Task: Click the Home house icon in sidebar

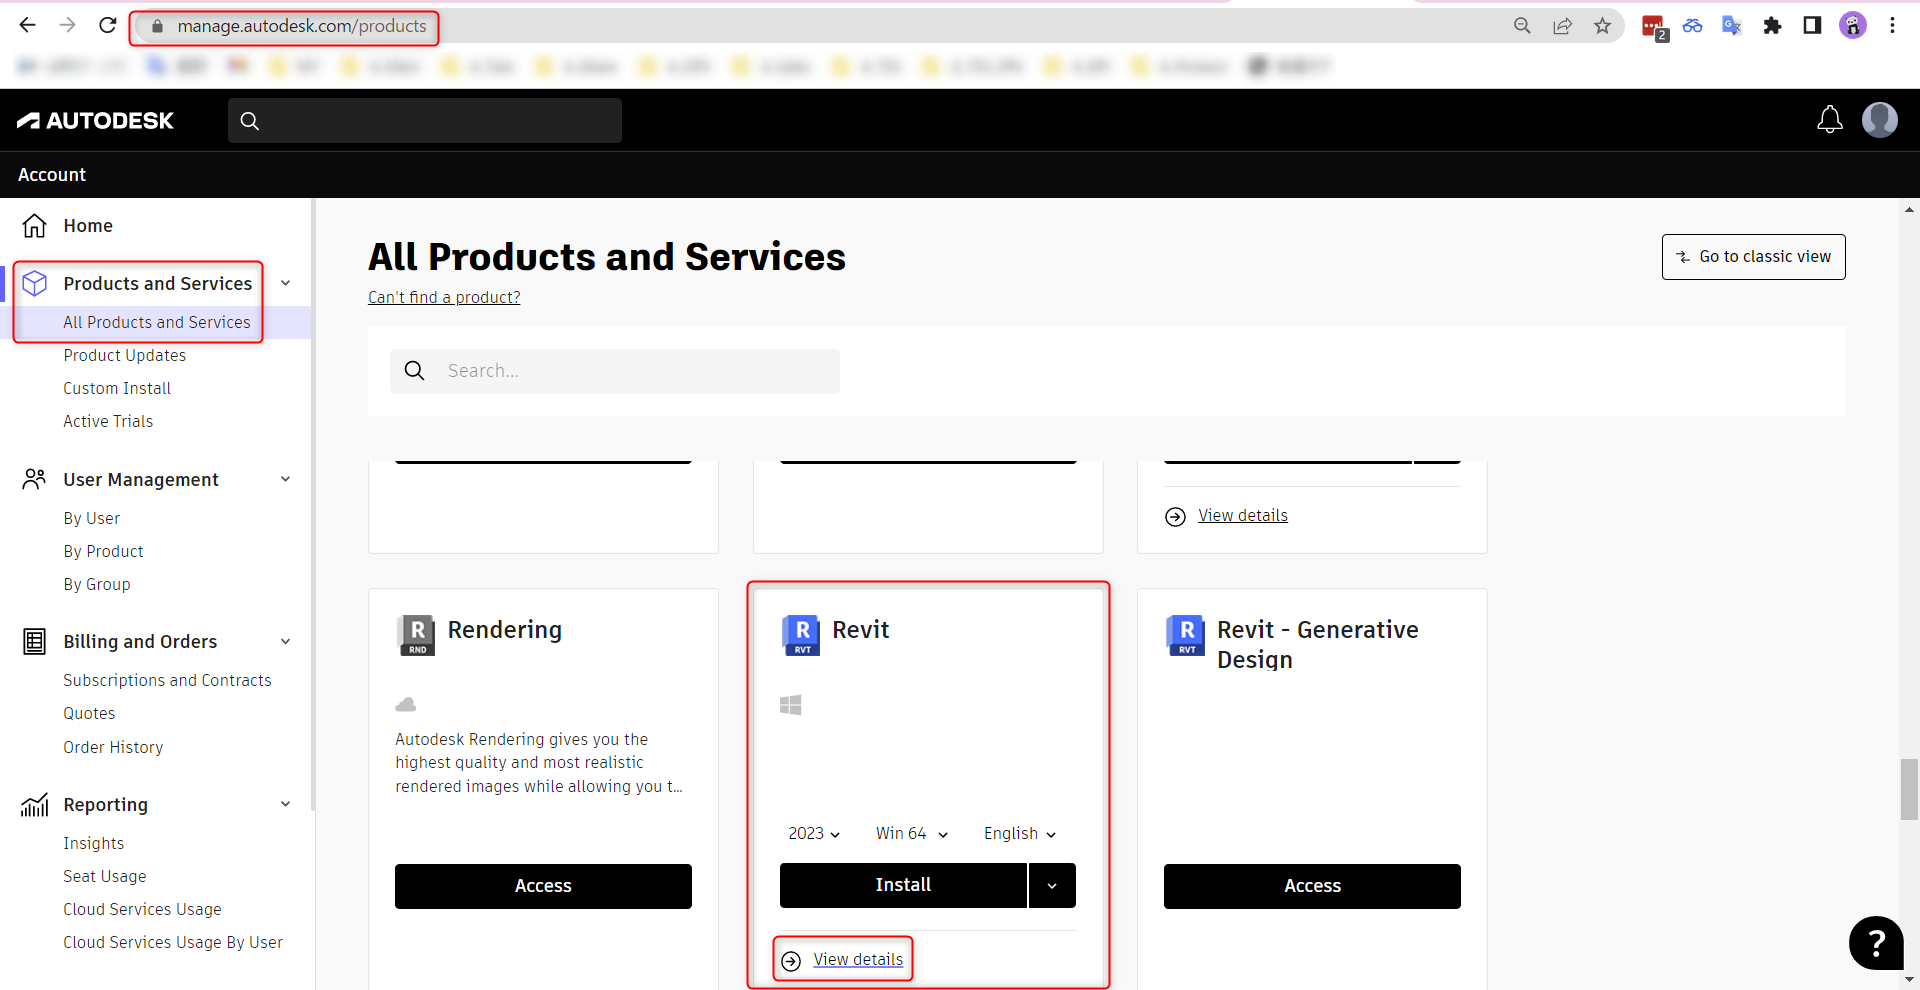Action: pos(35,226)
